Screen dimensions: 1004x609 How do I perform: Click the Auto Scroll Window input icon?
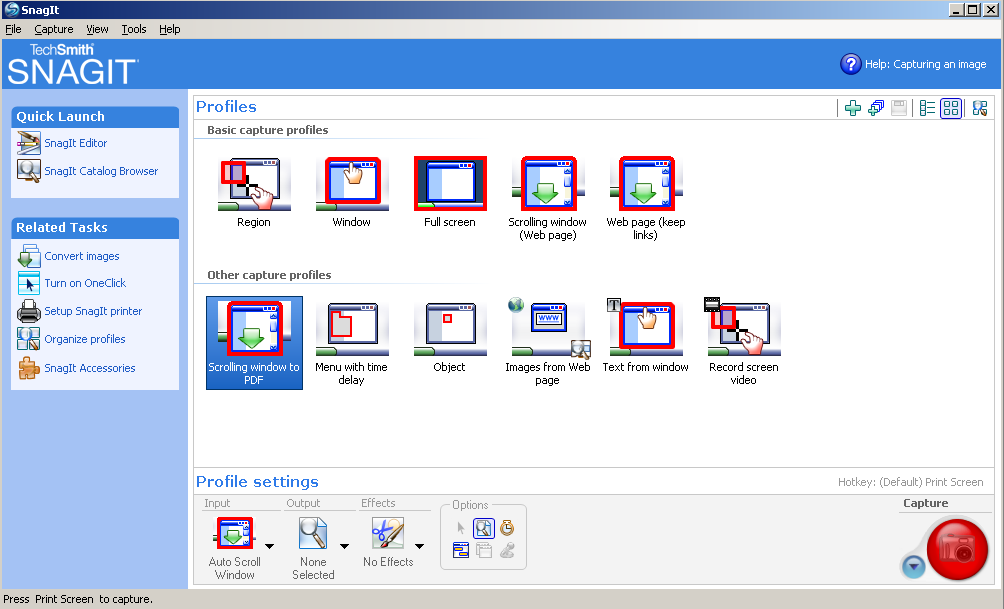235,533
